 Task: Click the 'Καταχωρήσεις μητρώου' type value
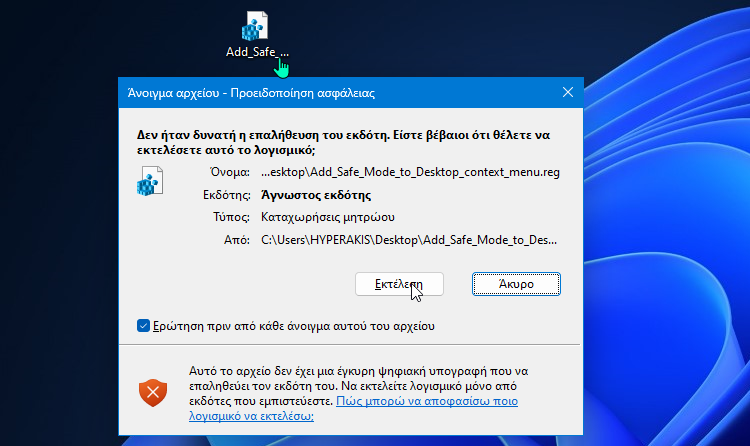pyautogui.click(x=328, y=217)
